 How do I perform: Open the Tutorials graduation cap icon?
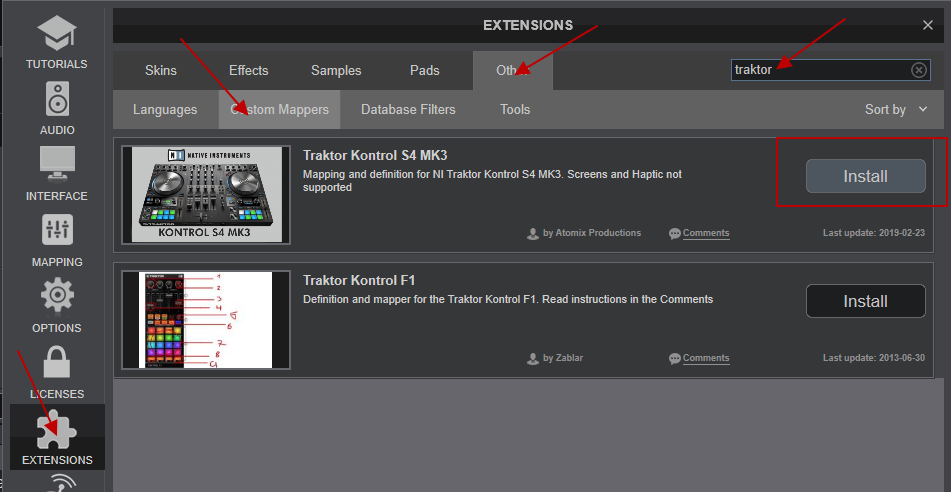coord(57,34)
